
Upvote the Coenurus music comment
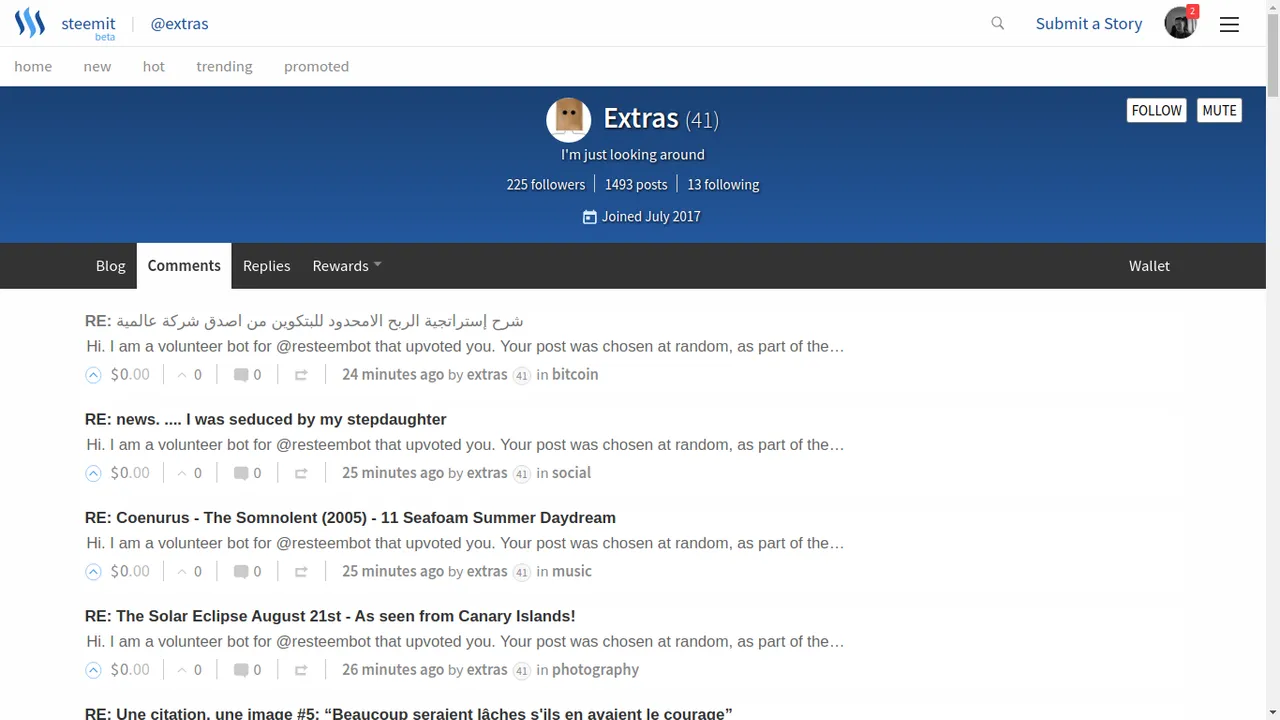point(93,572)
